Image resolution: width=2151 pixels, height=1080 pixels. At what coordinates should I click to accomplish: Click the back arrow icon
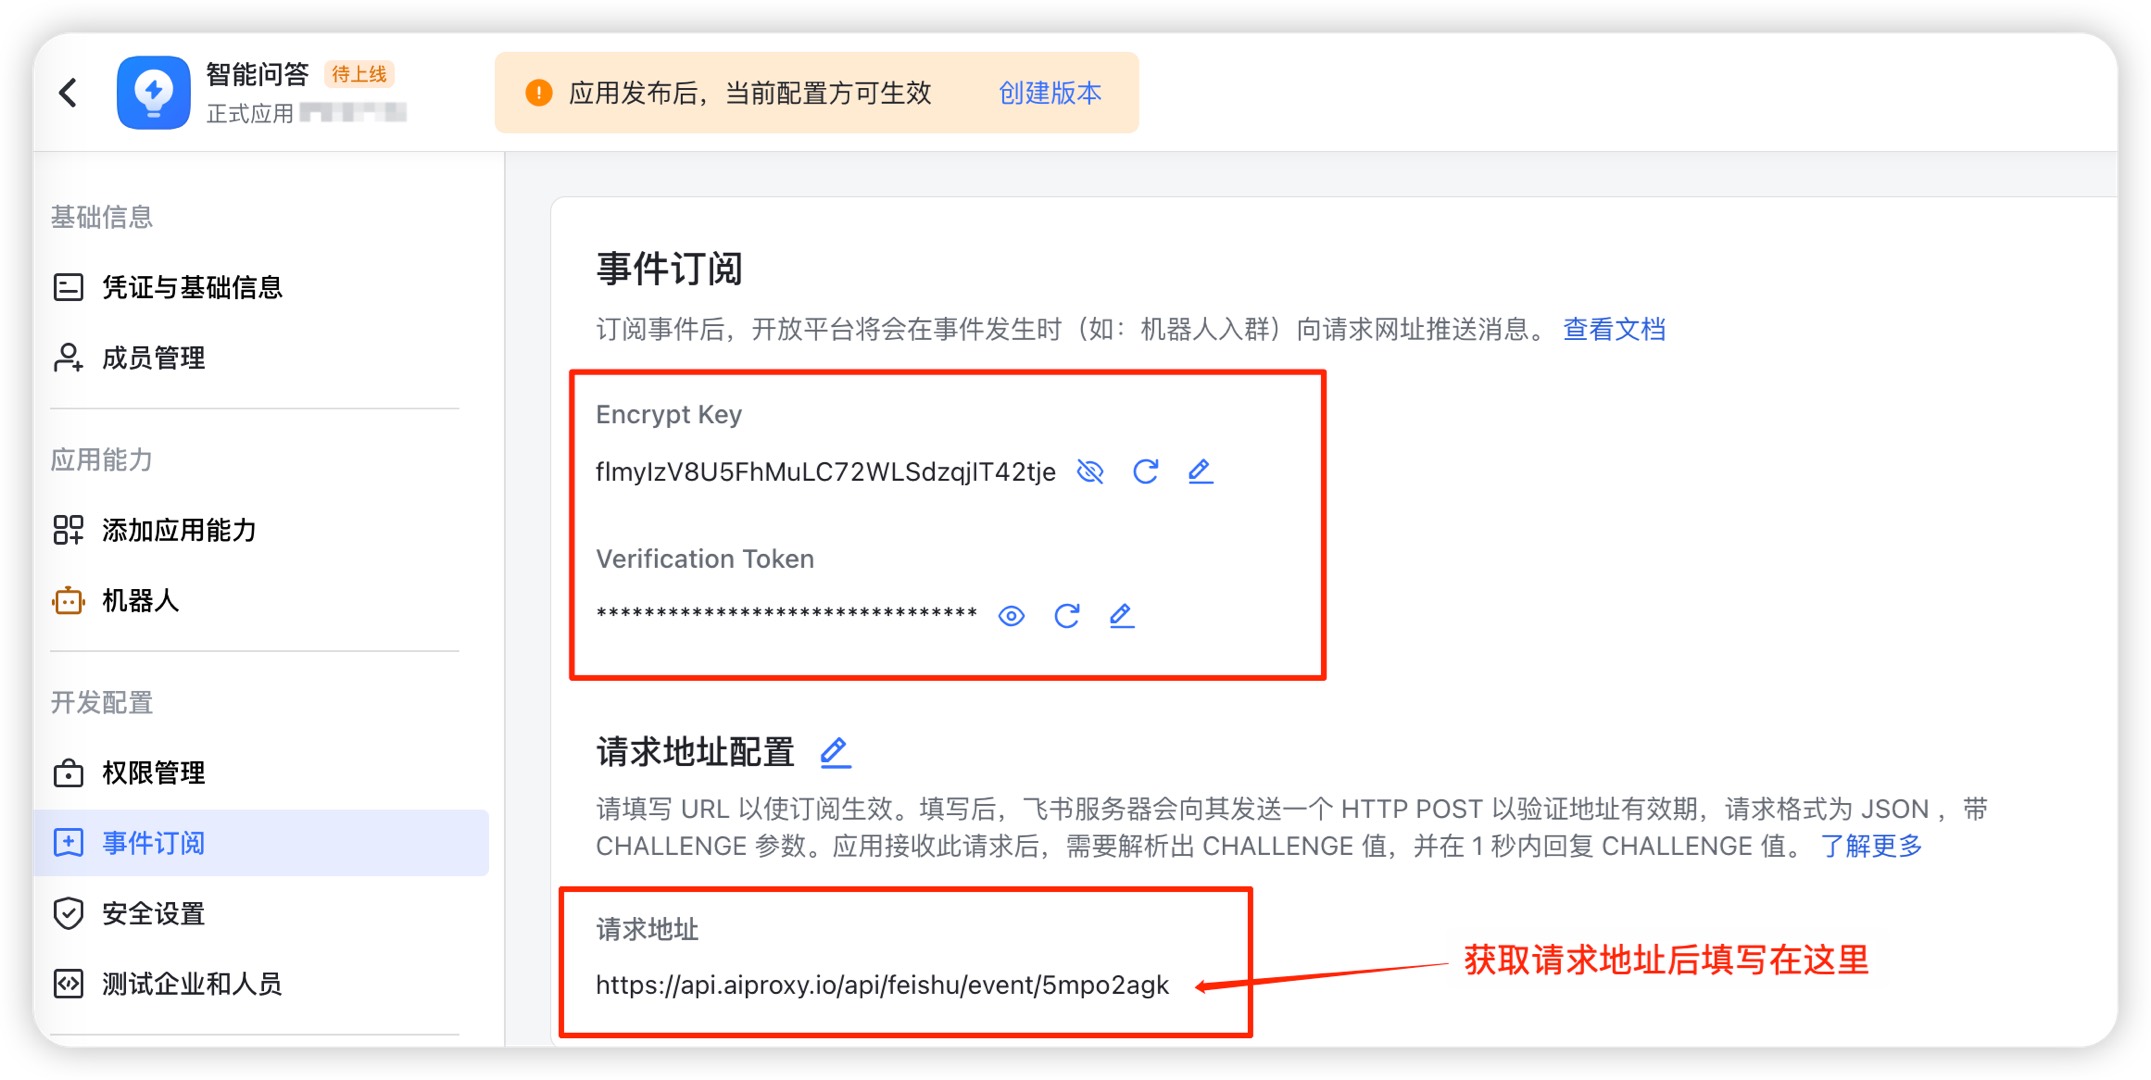coord(68,93)
